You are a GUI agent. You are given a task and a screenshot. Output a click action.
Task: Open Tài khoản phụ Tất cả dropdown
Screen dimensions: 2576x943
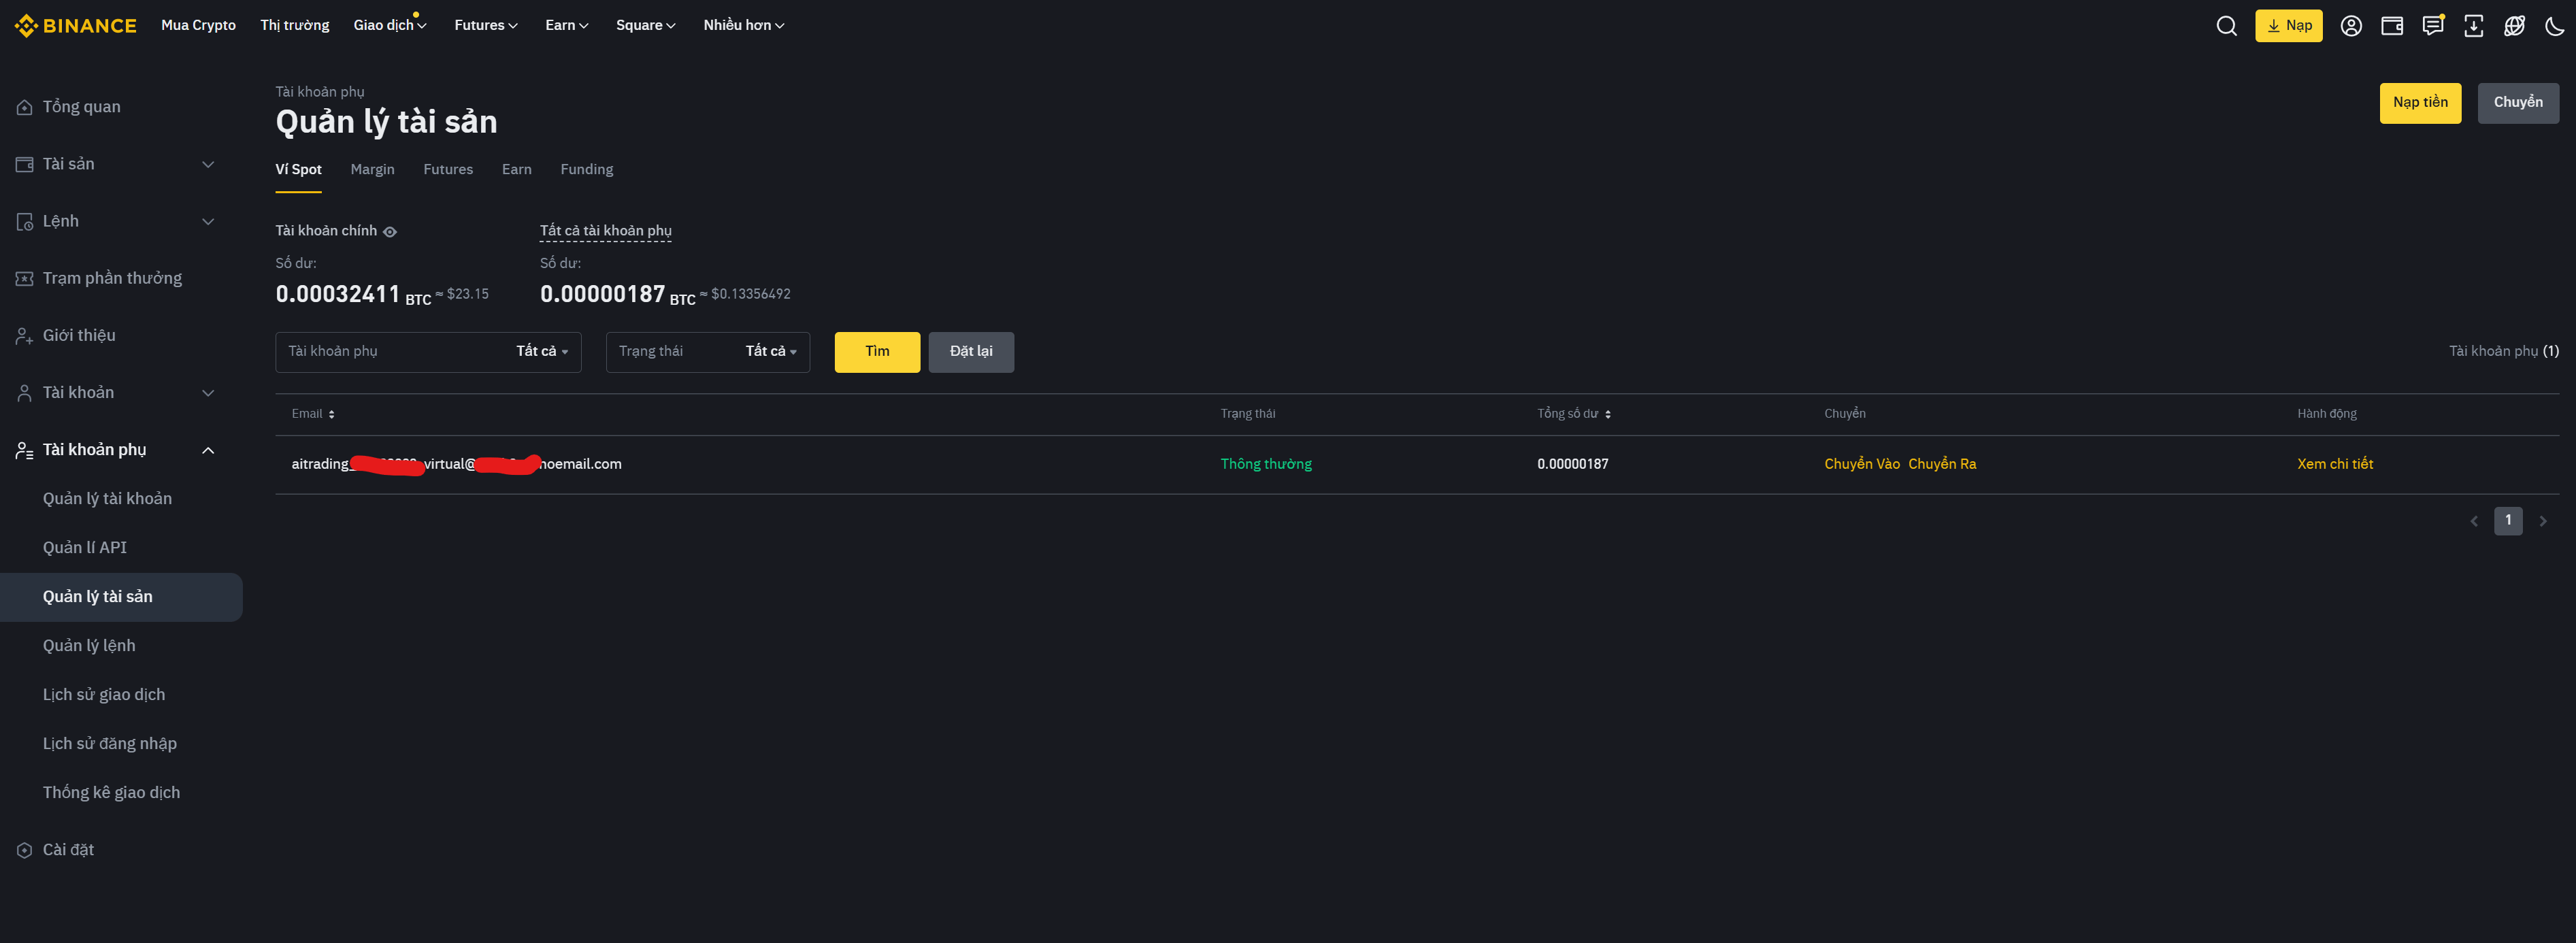[541, 352]
